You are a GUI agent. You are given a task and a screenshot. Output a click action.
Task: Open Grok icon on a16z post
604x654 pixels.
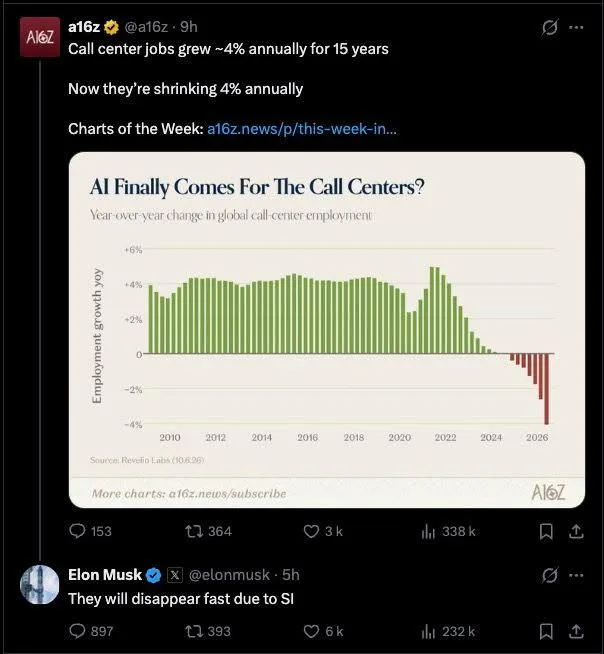[549, 28]
